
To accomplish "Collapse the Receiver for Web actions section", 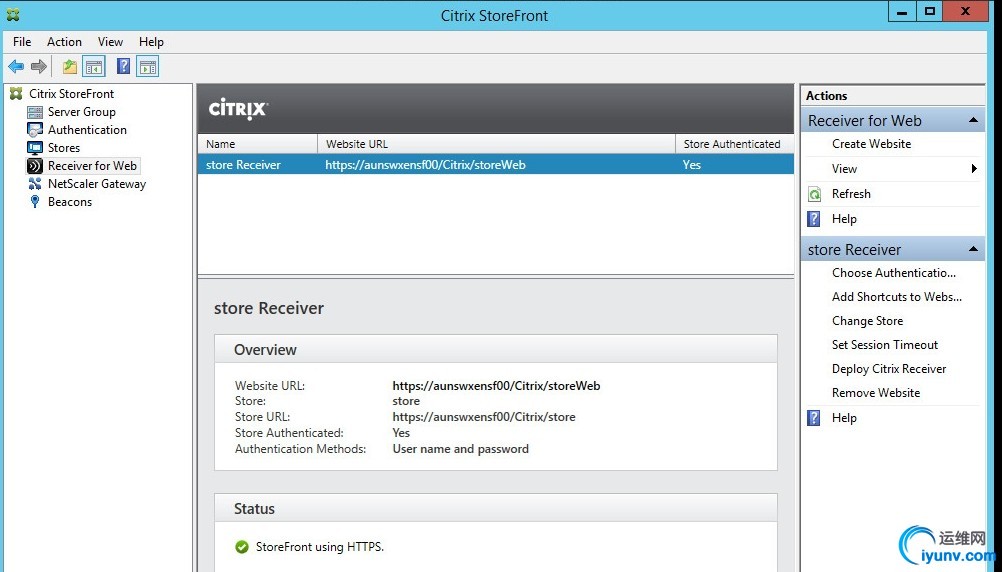I will click(x=973, y=120).
